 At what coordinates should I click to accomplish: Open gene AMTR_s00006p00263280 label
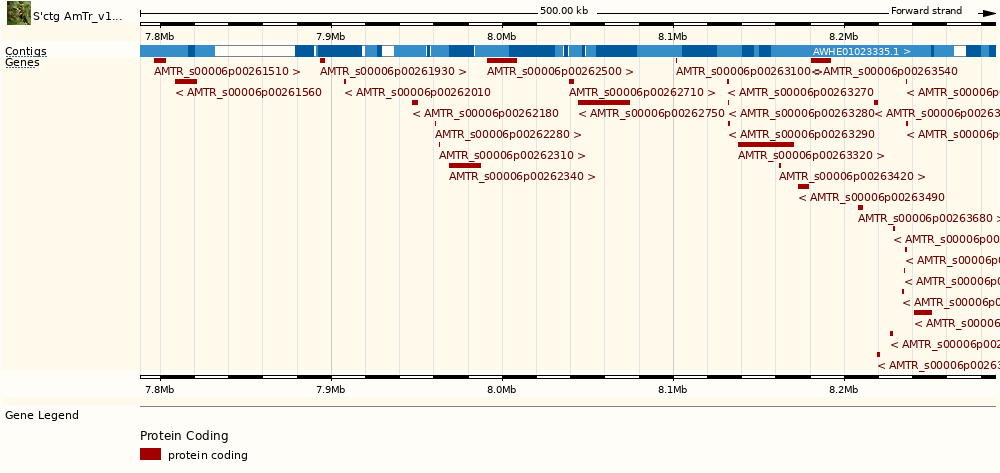(x=802, y=113)
